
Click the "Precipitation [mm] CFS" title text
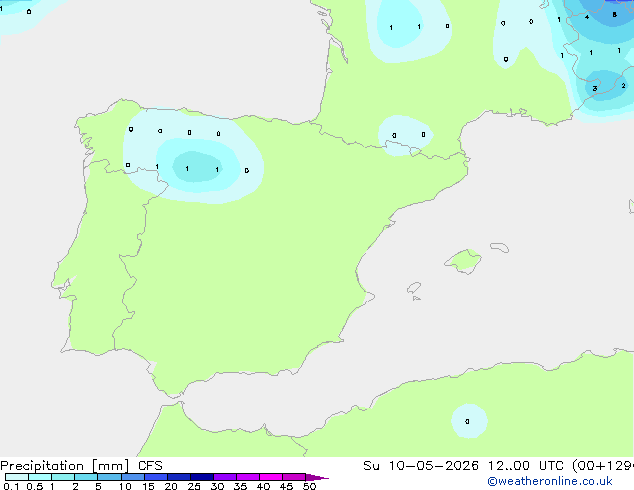coord(81,466)
